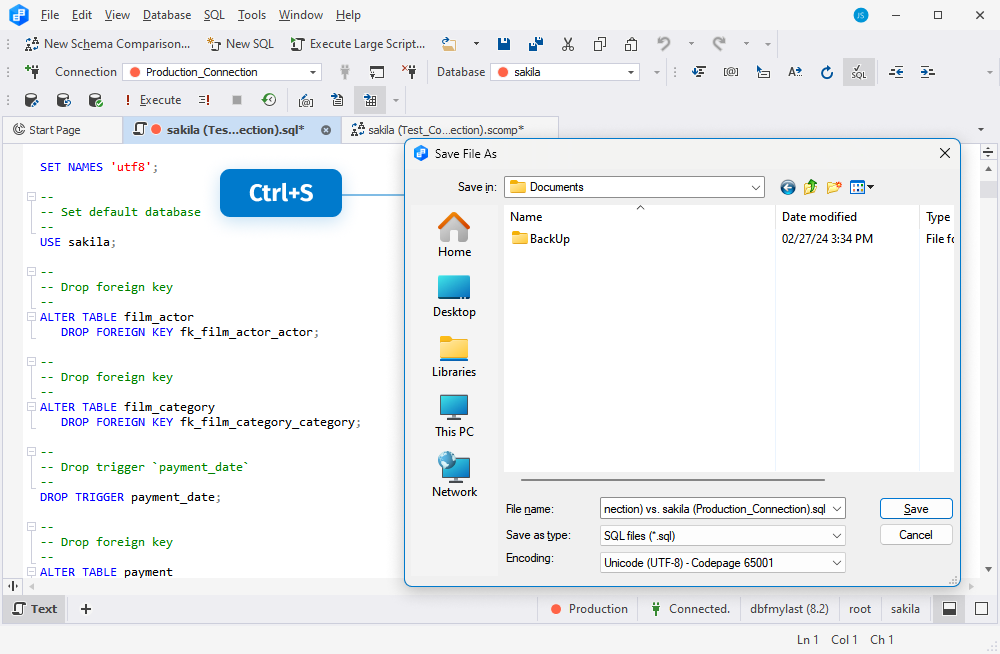The image size is (1000, 654).
Task: Click the plus add view button
Action: coord(85,609)
